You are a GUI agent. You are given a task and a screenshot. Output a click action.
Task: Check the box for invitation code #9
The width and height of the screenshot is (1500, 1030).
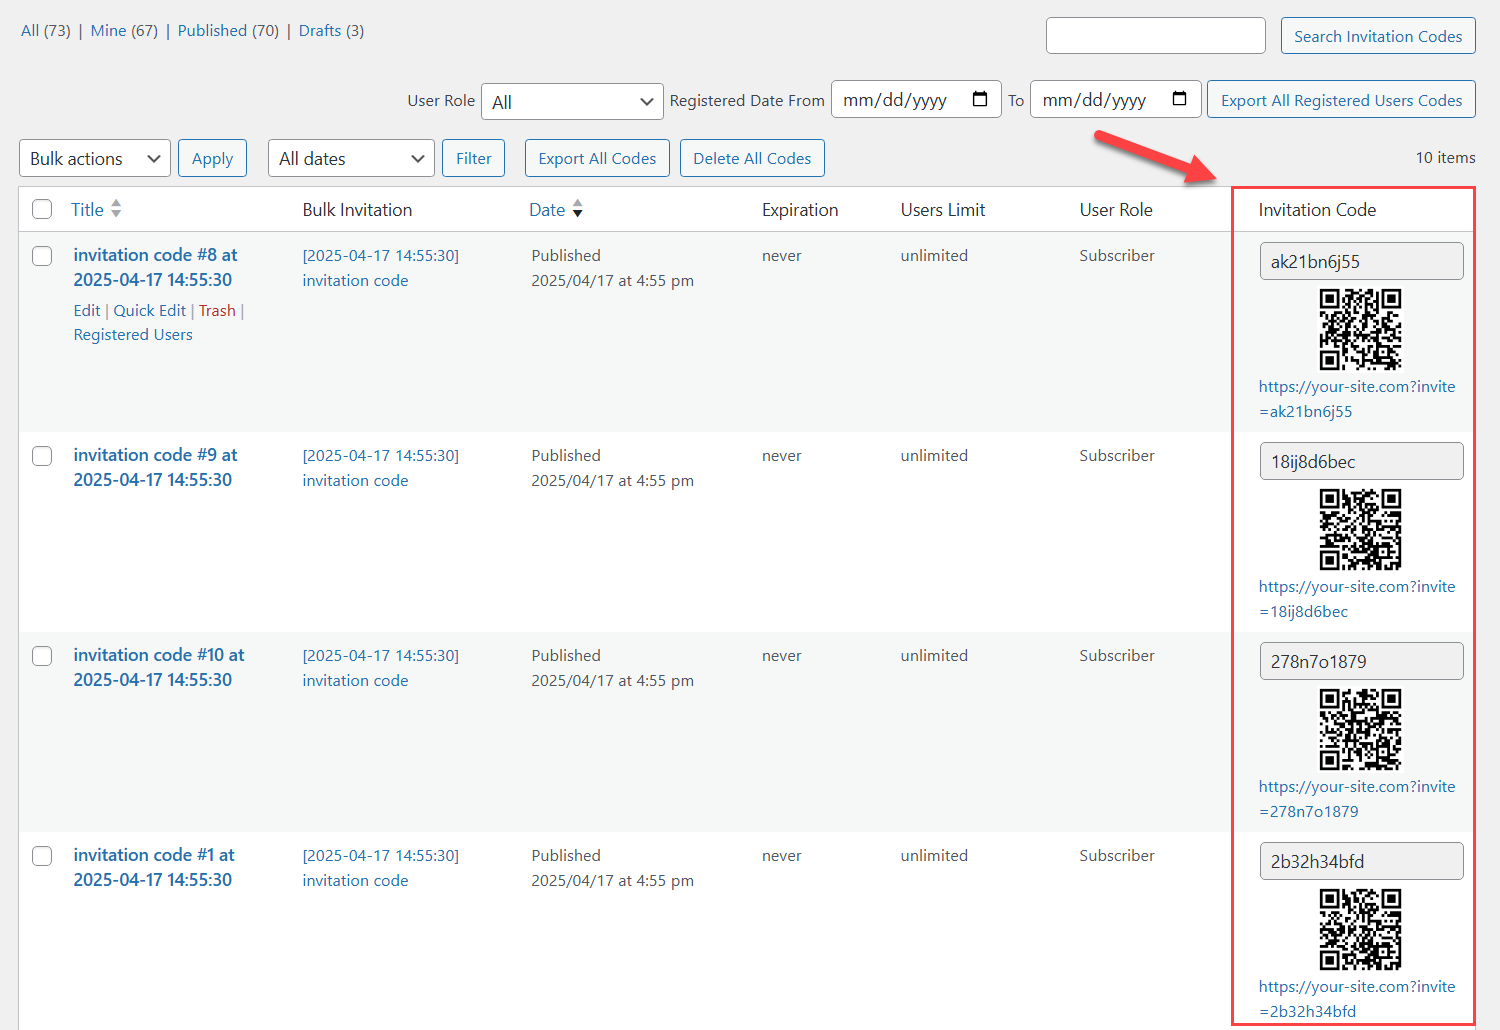click(42, 456)
